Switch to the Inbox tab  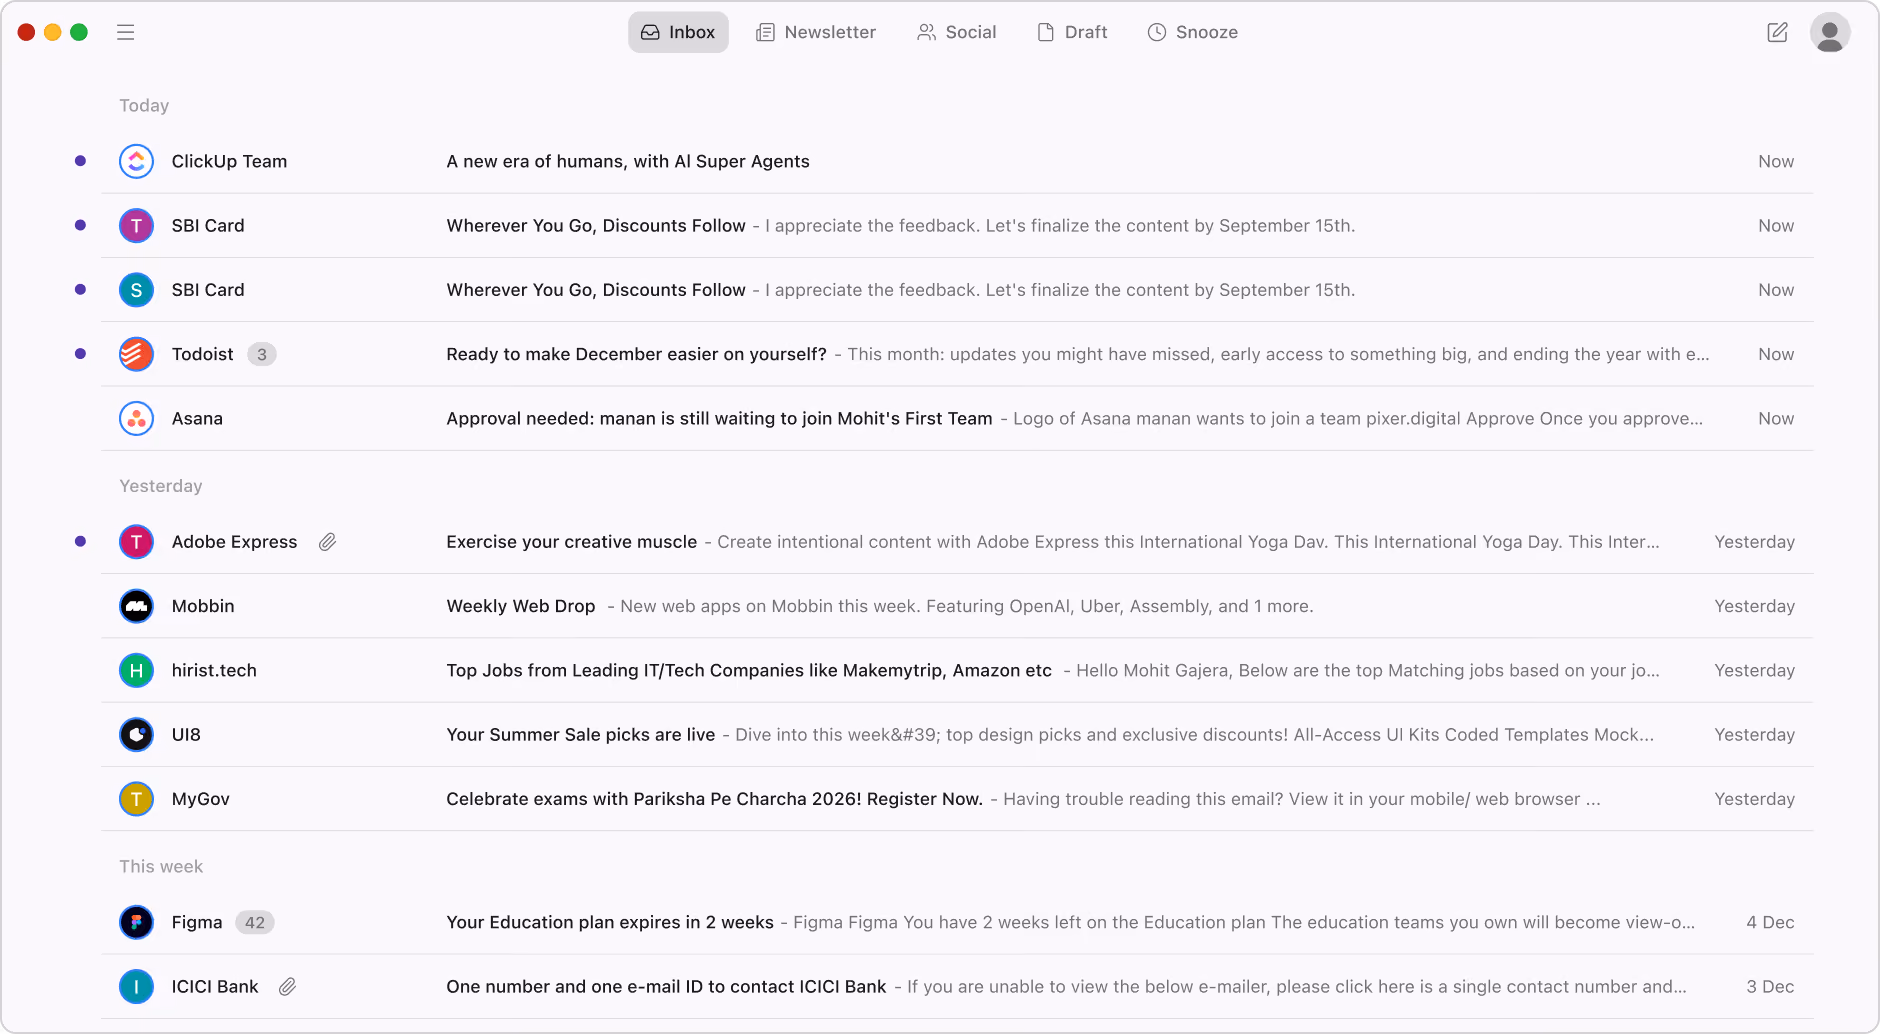tap(678, 32)
